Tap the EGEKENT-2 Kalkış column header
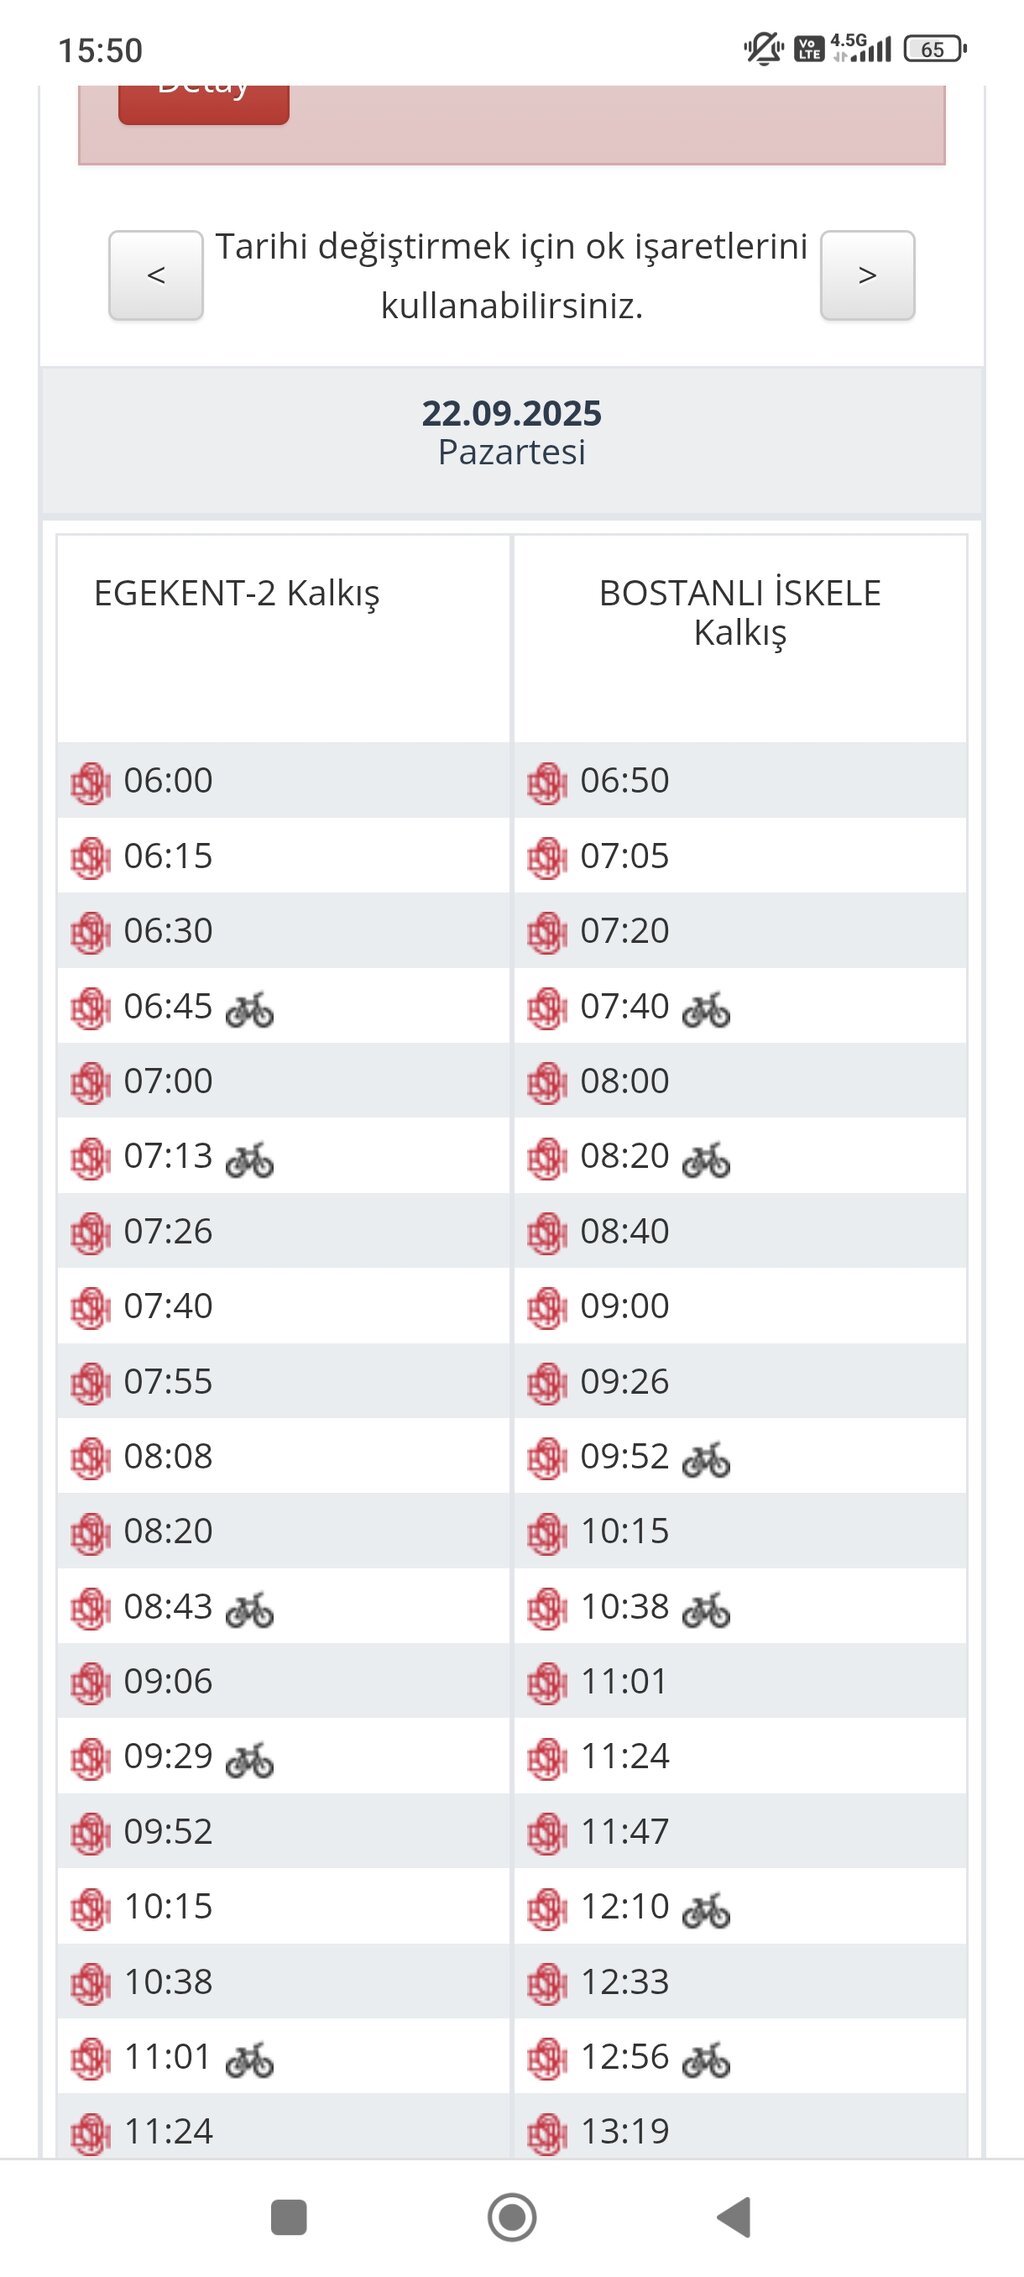 [x=237, y=593]
